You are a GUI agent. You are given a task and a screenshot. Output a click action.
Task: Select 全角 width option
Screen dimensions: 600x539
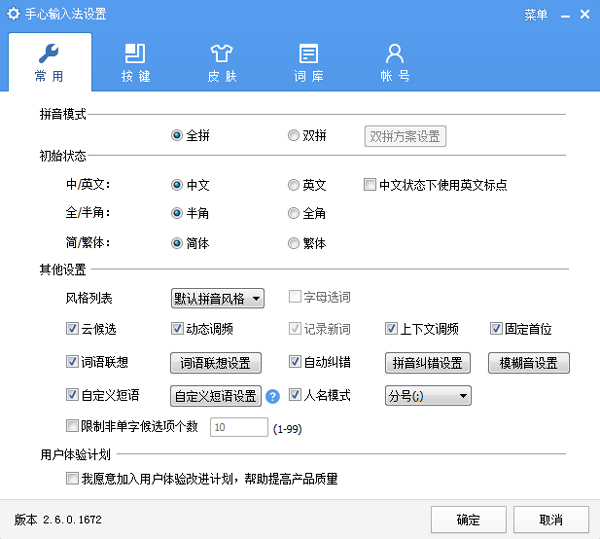coord(293,213)
